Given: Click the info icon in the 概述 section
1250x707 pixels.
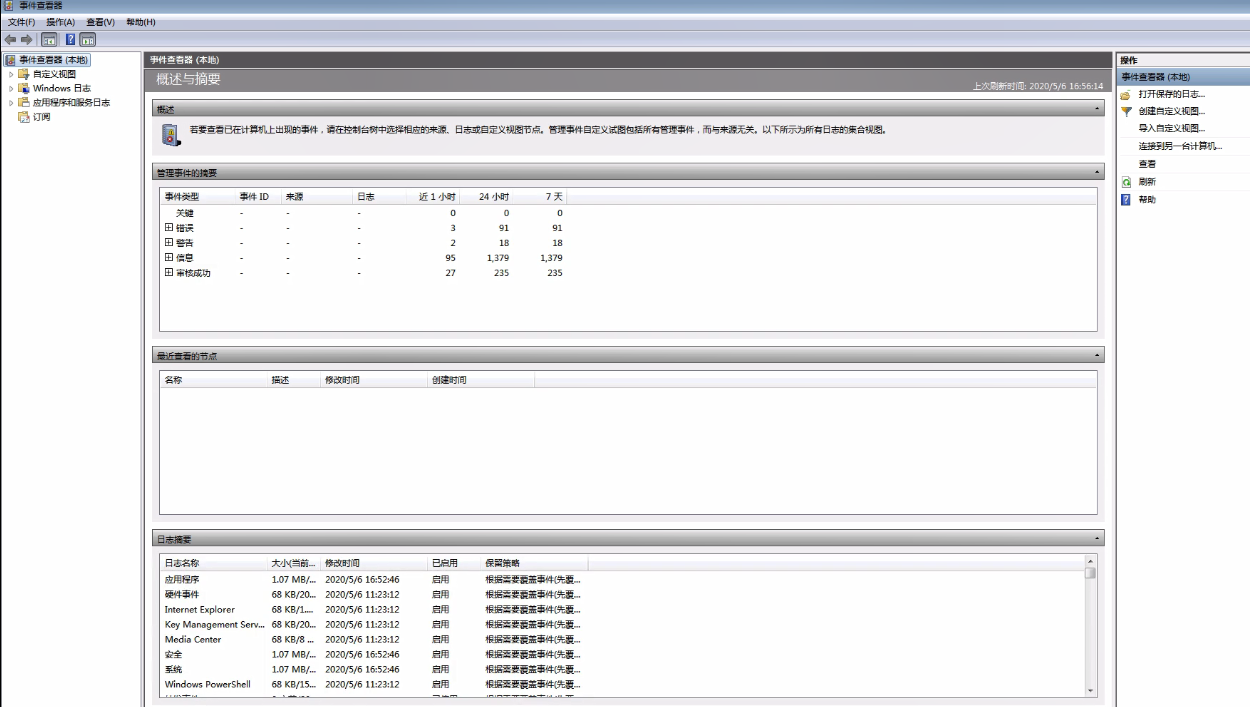Looking at the screenshot, I should (171, 133).
